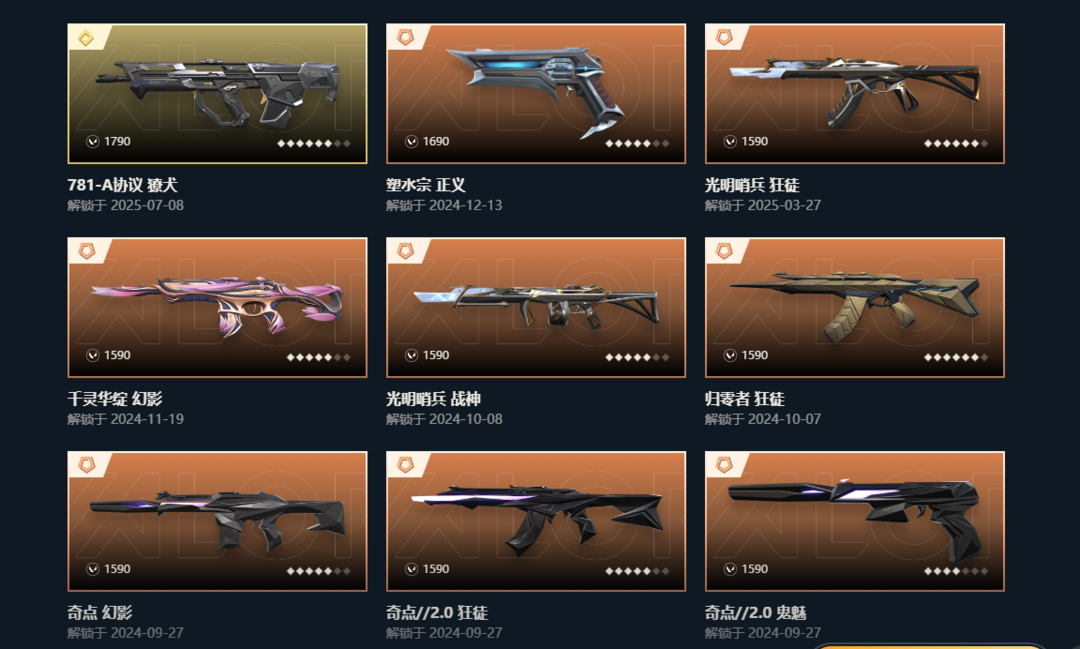1080x649 pixels.
Task: Click the gold tier badge on 781-A协议 獠犬
Action: (86, 38)
